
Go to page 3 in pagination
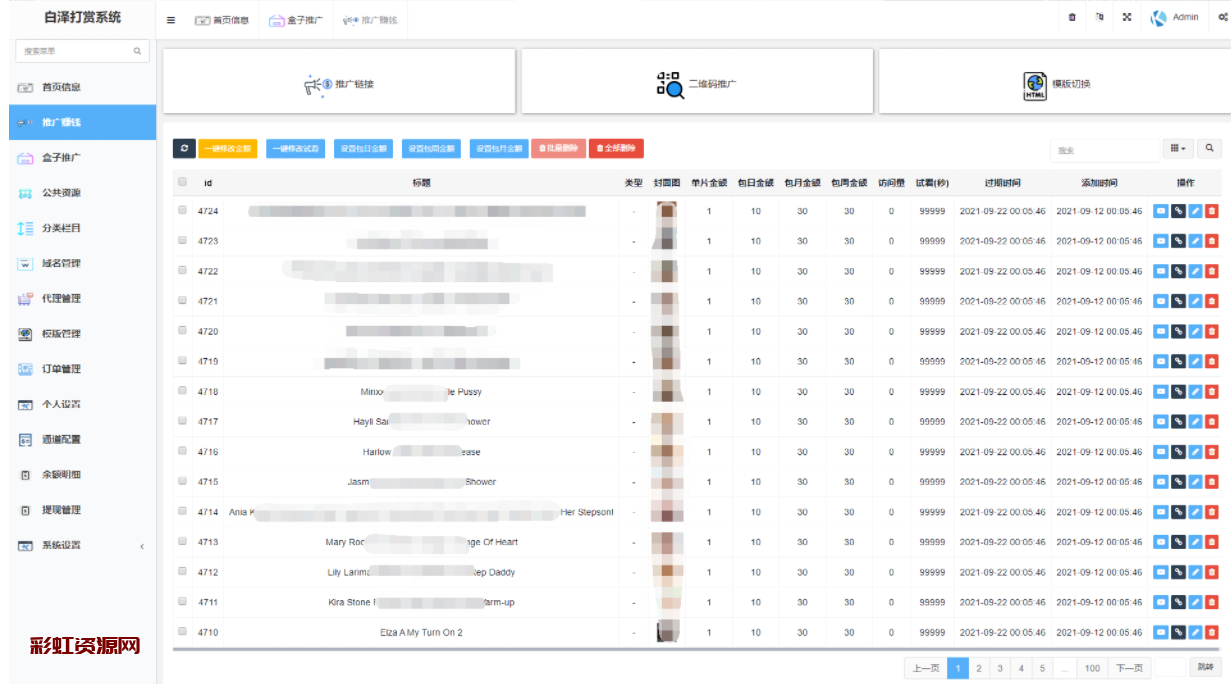tap(999, 668)
